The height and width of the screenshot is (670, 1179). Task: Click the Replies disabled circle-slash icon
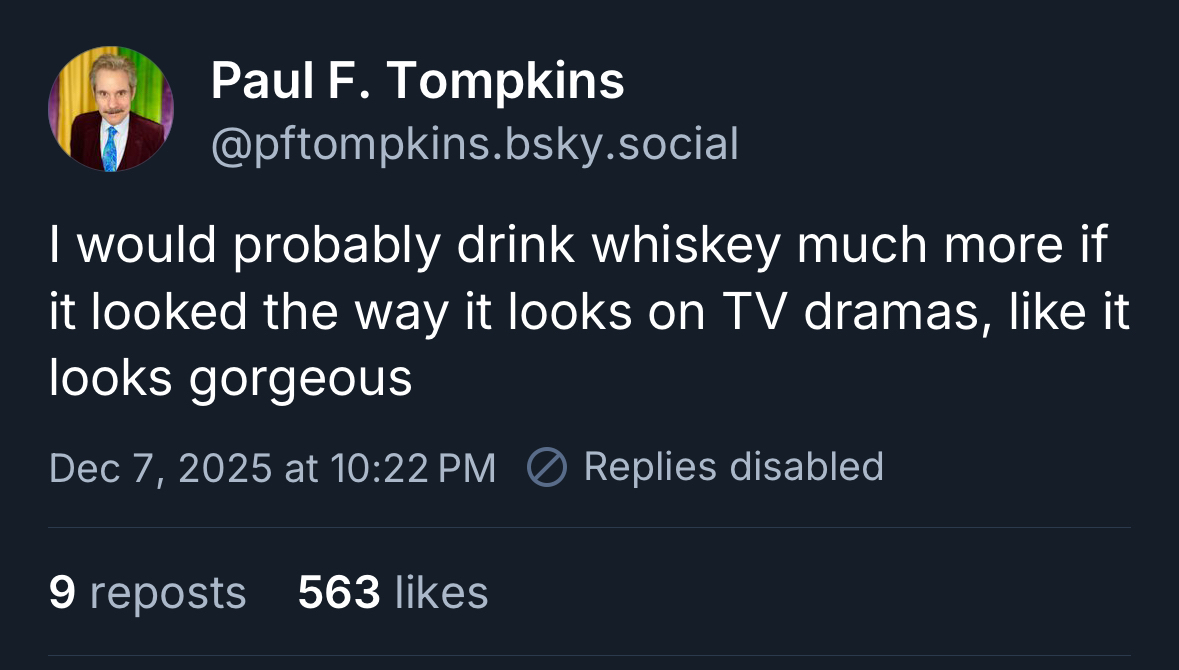pyautogui.click(x=547, y=468)
